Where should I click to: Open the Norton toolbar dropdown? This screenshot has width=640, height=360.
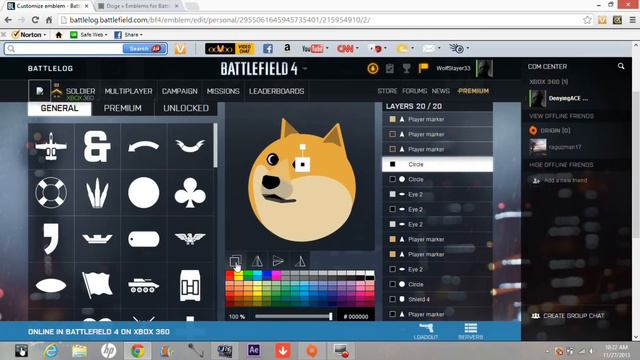coord(44,35)
